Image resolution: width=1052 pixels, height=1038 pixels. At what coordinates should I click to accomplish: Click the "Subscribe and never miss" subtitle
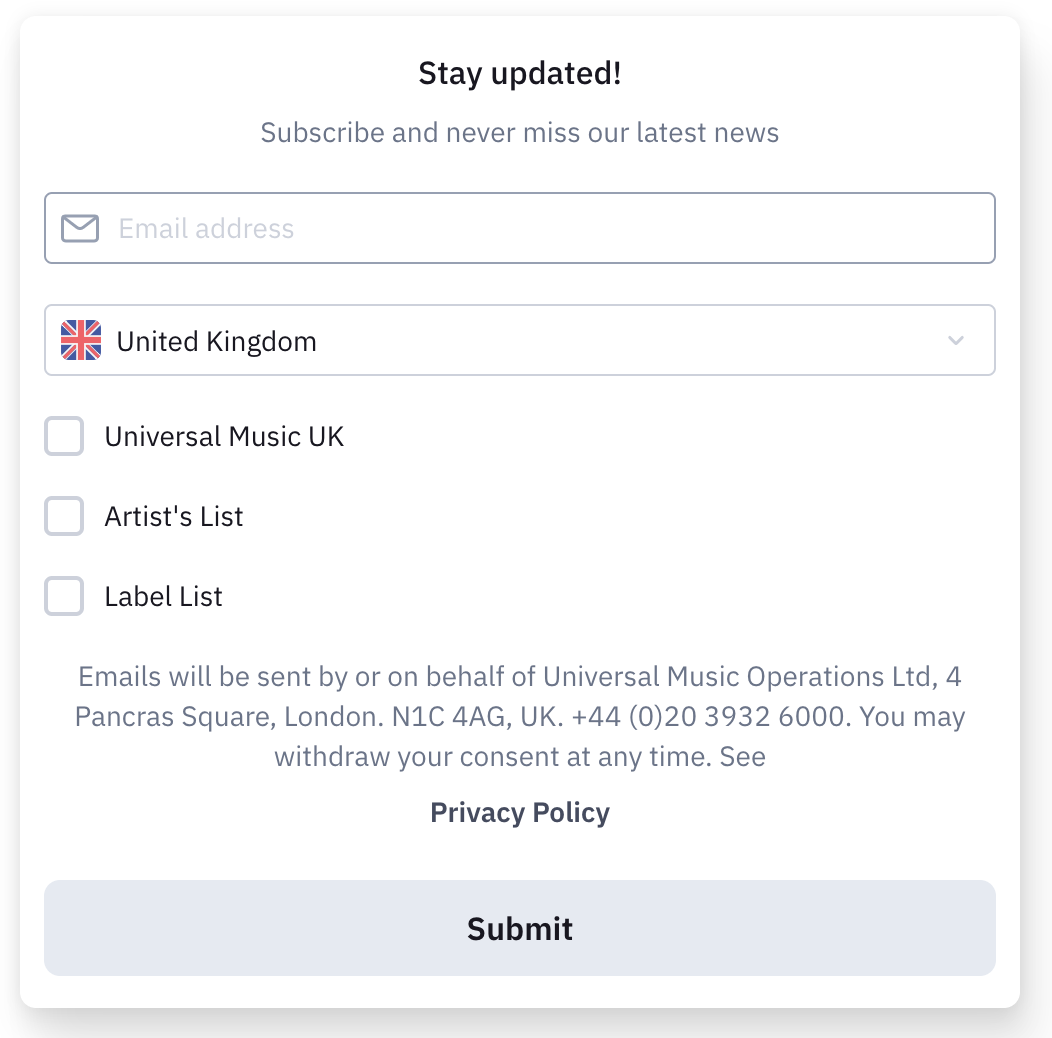click(520, 133)
